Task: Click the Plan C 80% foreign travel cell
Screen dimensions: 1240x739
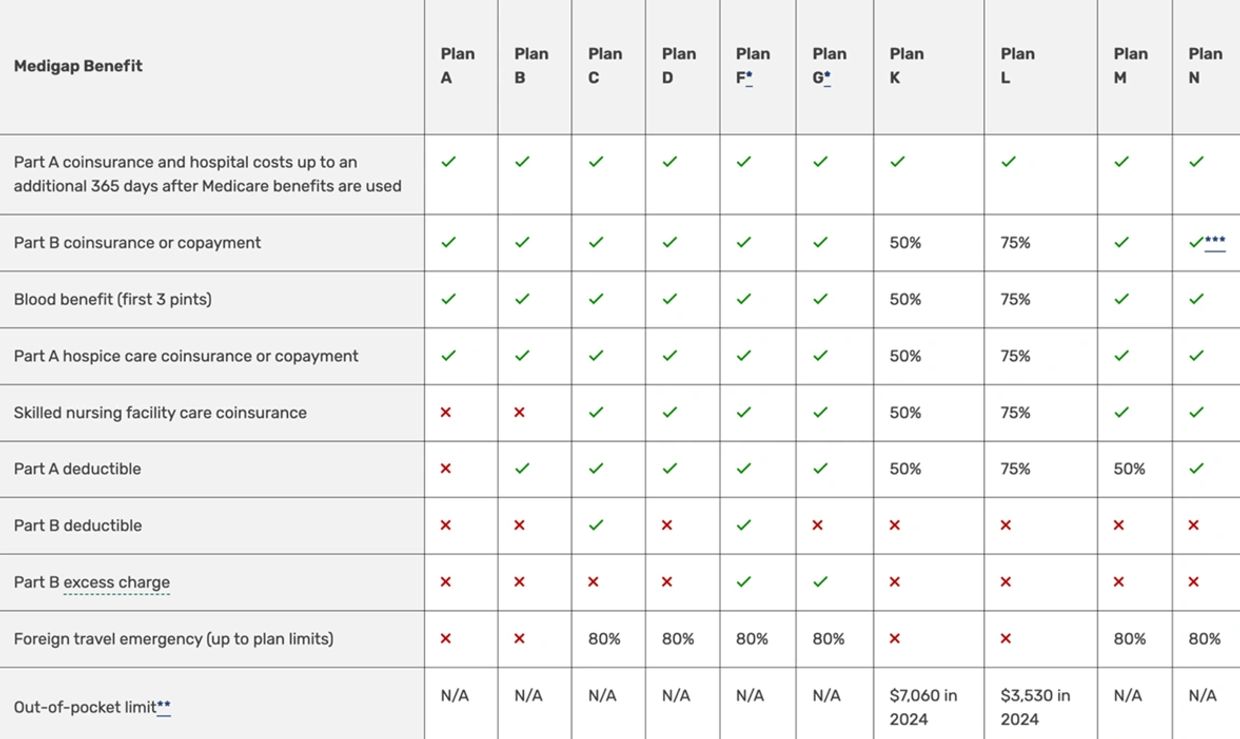Action: pos(604,638)
